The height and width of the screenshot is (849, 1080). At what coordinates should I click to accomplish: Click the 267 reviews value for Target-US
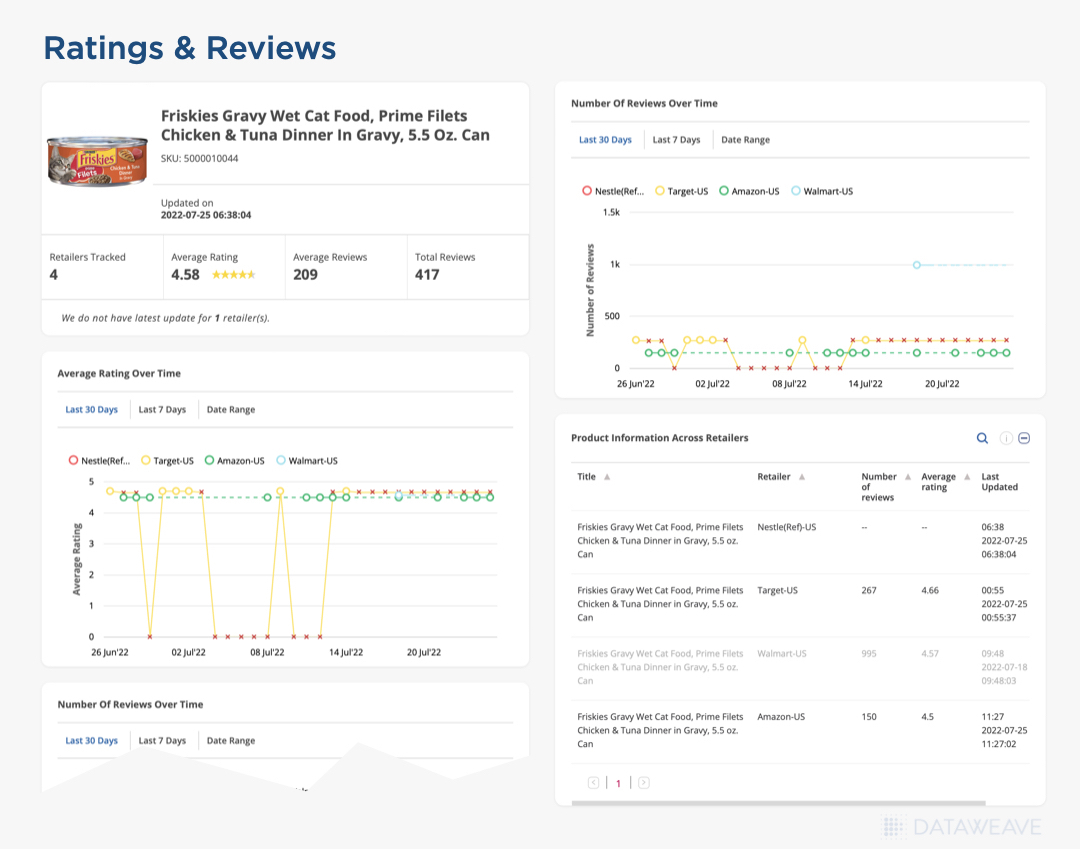coord(869,590)
